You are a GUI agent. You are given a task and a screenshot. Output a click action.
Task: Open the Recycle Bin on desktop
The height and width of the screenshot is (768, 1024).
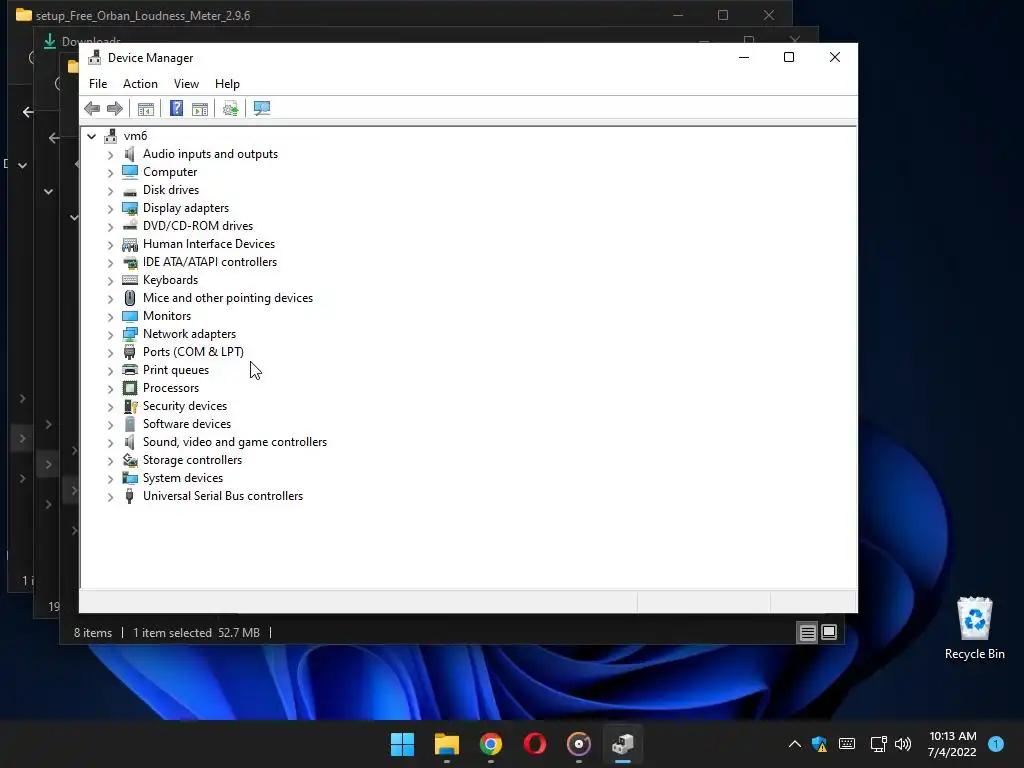tap(974, 628)
